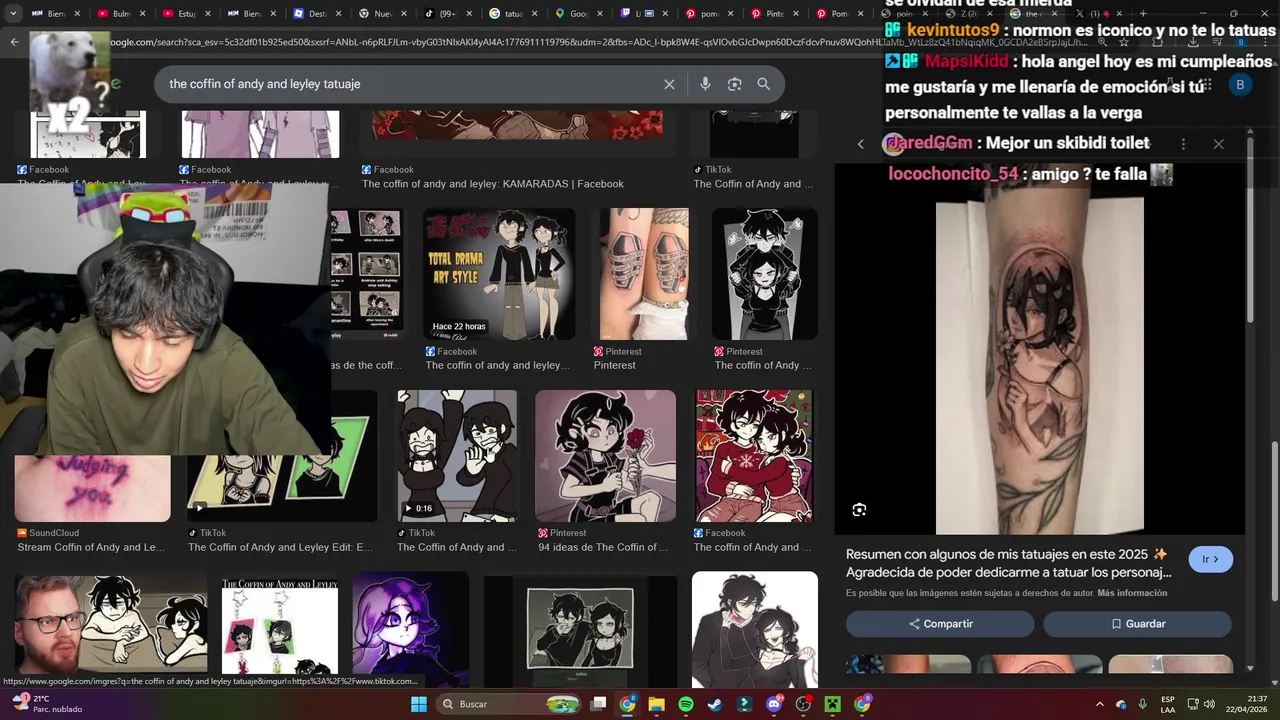
Task: Switch to the 'Estuj' YouTube tab
Action: pos(186,14)
